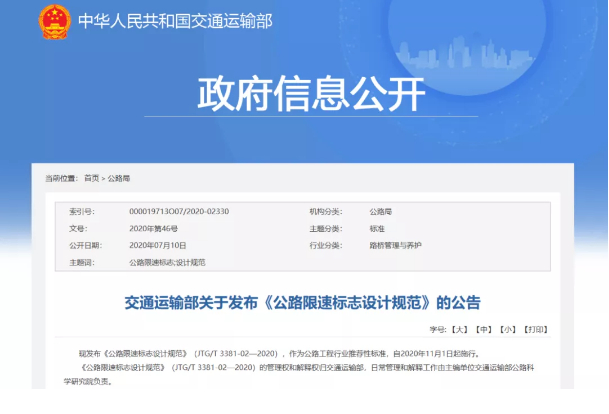
Task: Set font size to 小
Action: [508, 329]
